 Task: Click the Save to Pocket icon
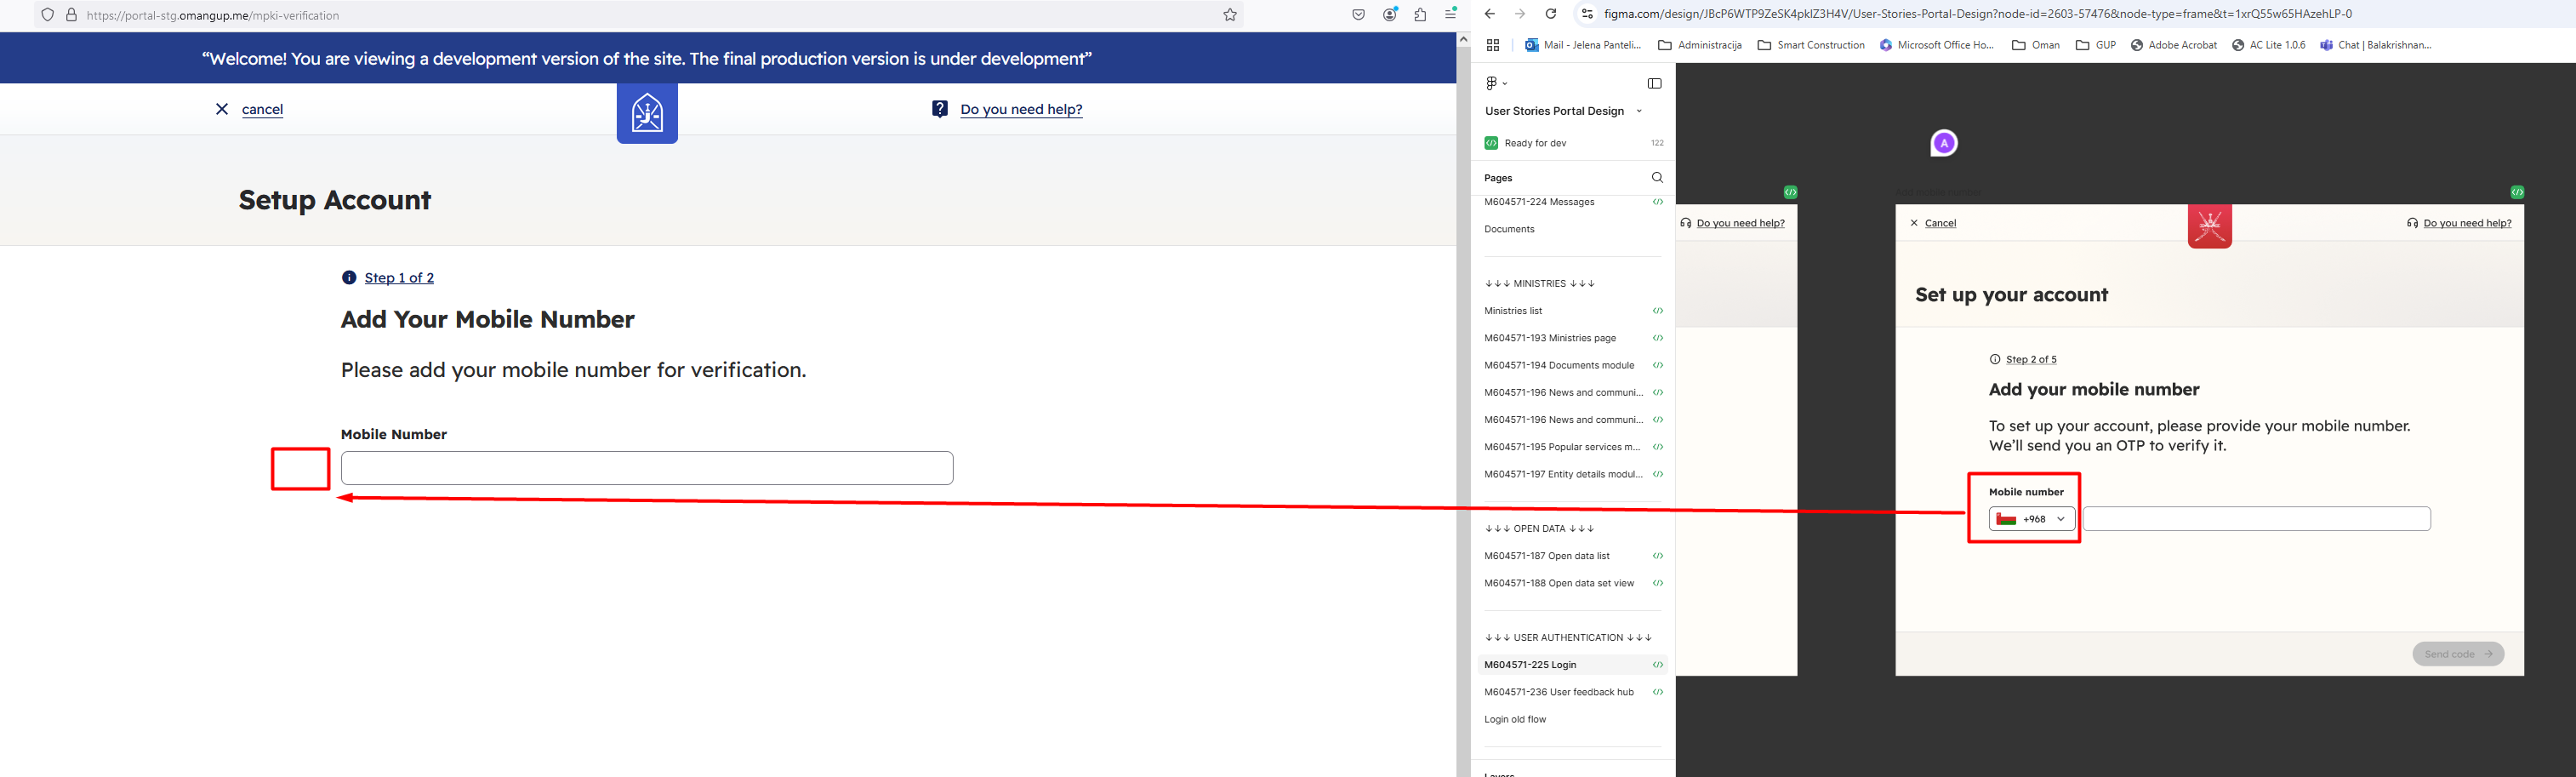(1358, 15)
